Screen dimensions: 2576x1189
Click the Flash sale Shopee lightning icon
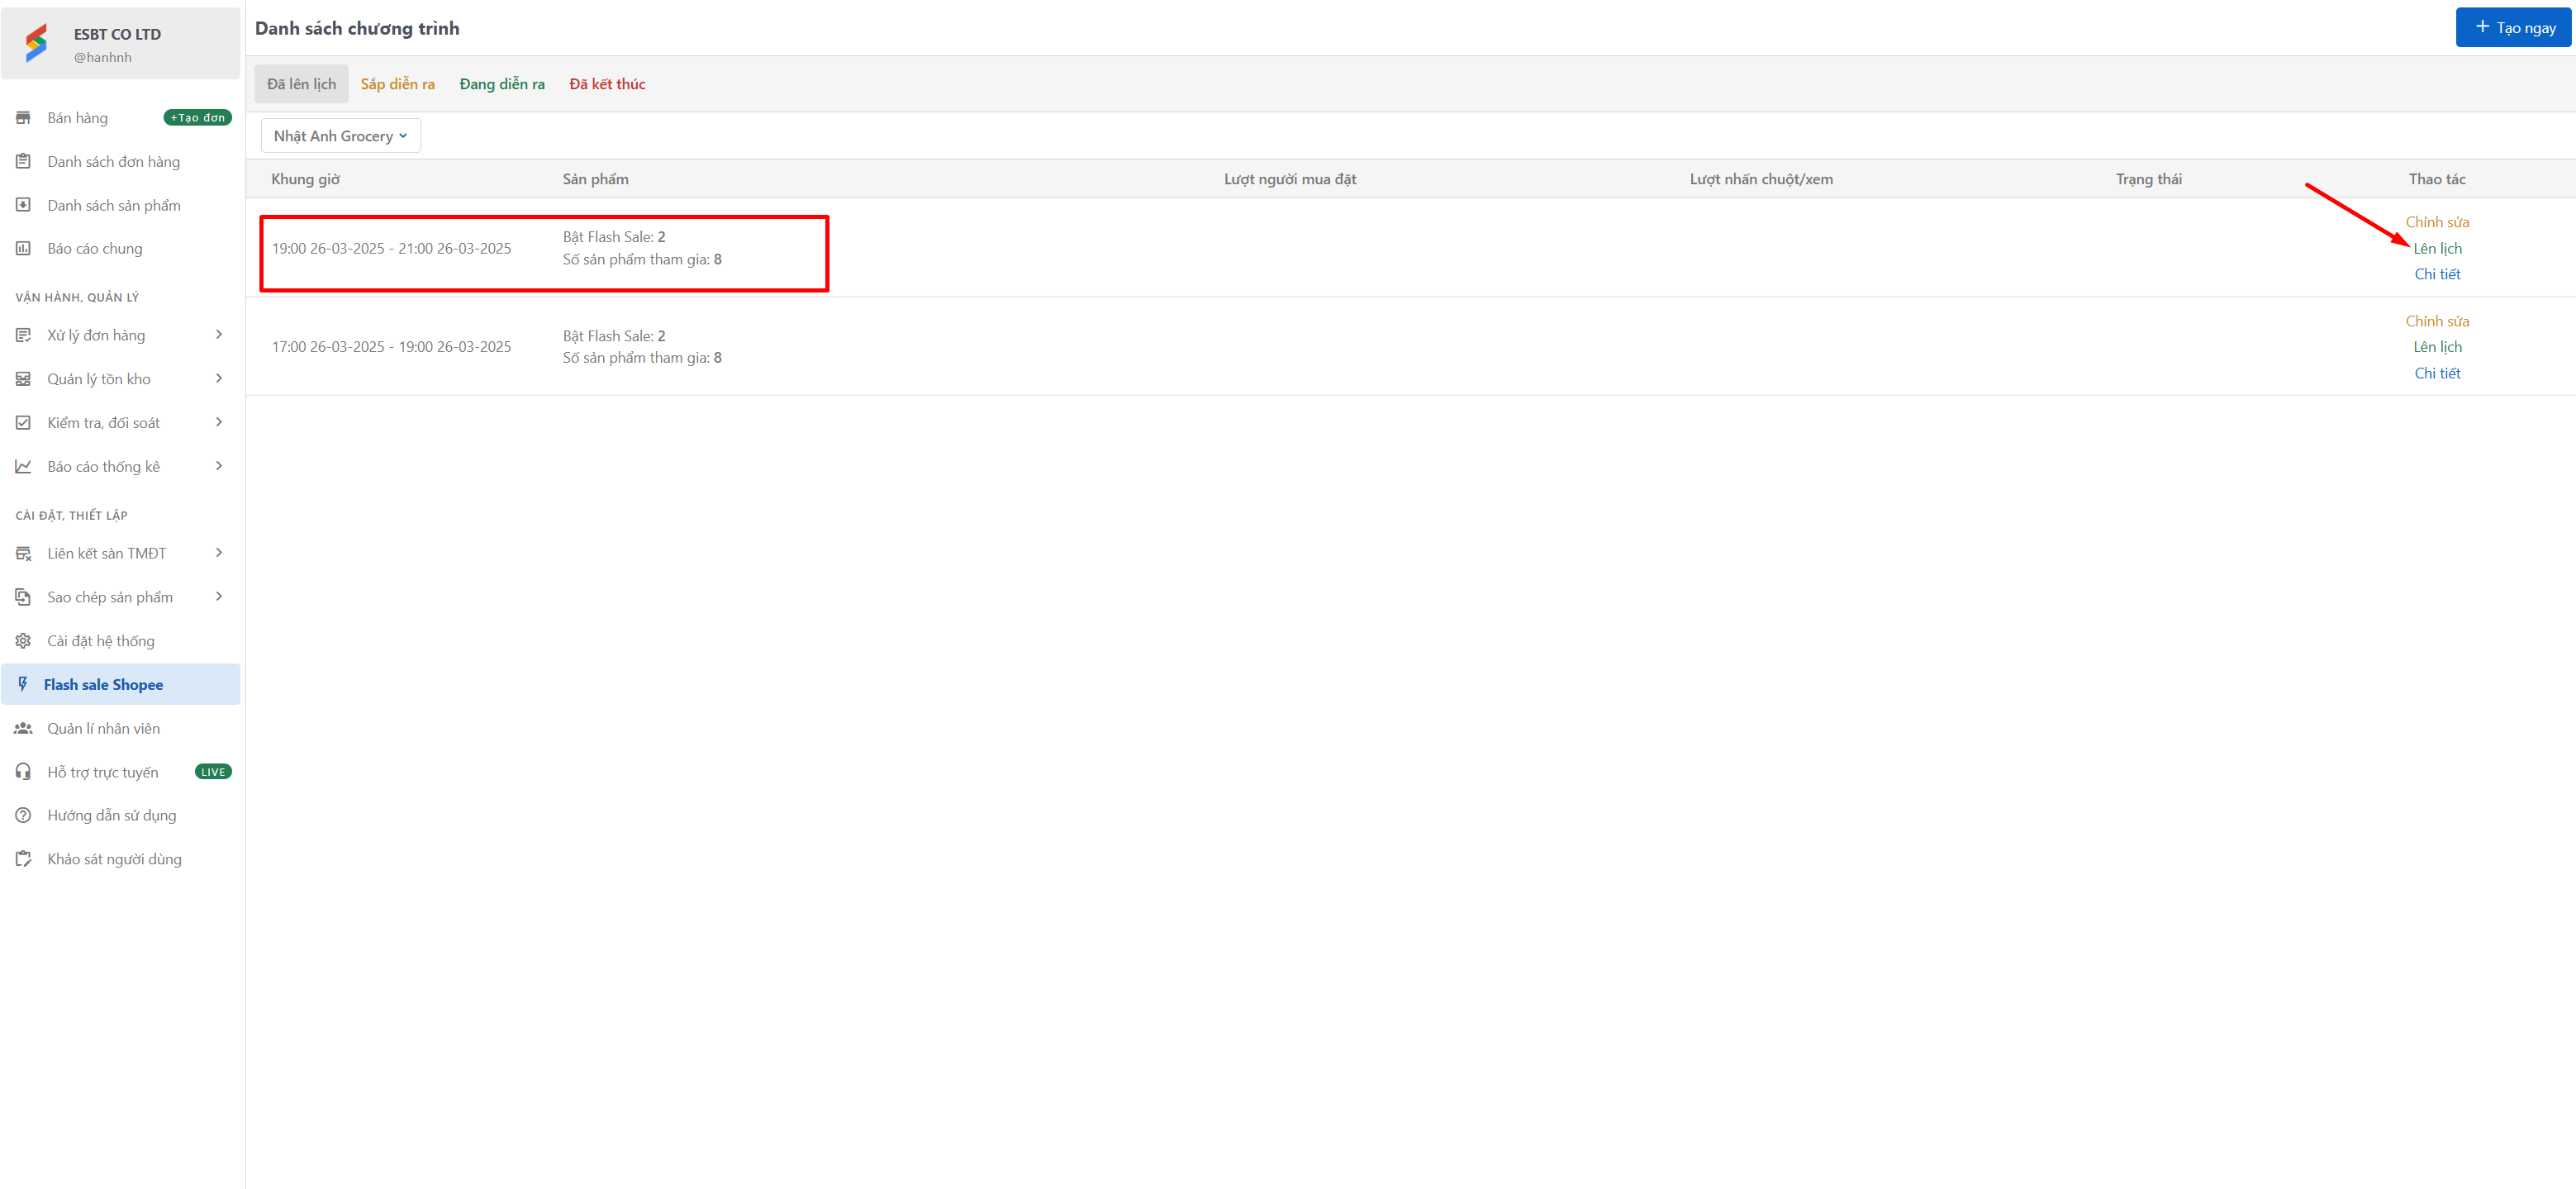23,684
